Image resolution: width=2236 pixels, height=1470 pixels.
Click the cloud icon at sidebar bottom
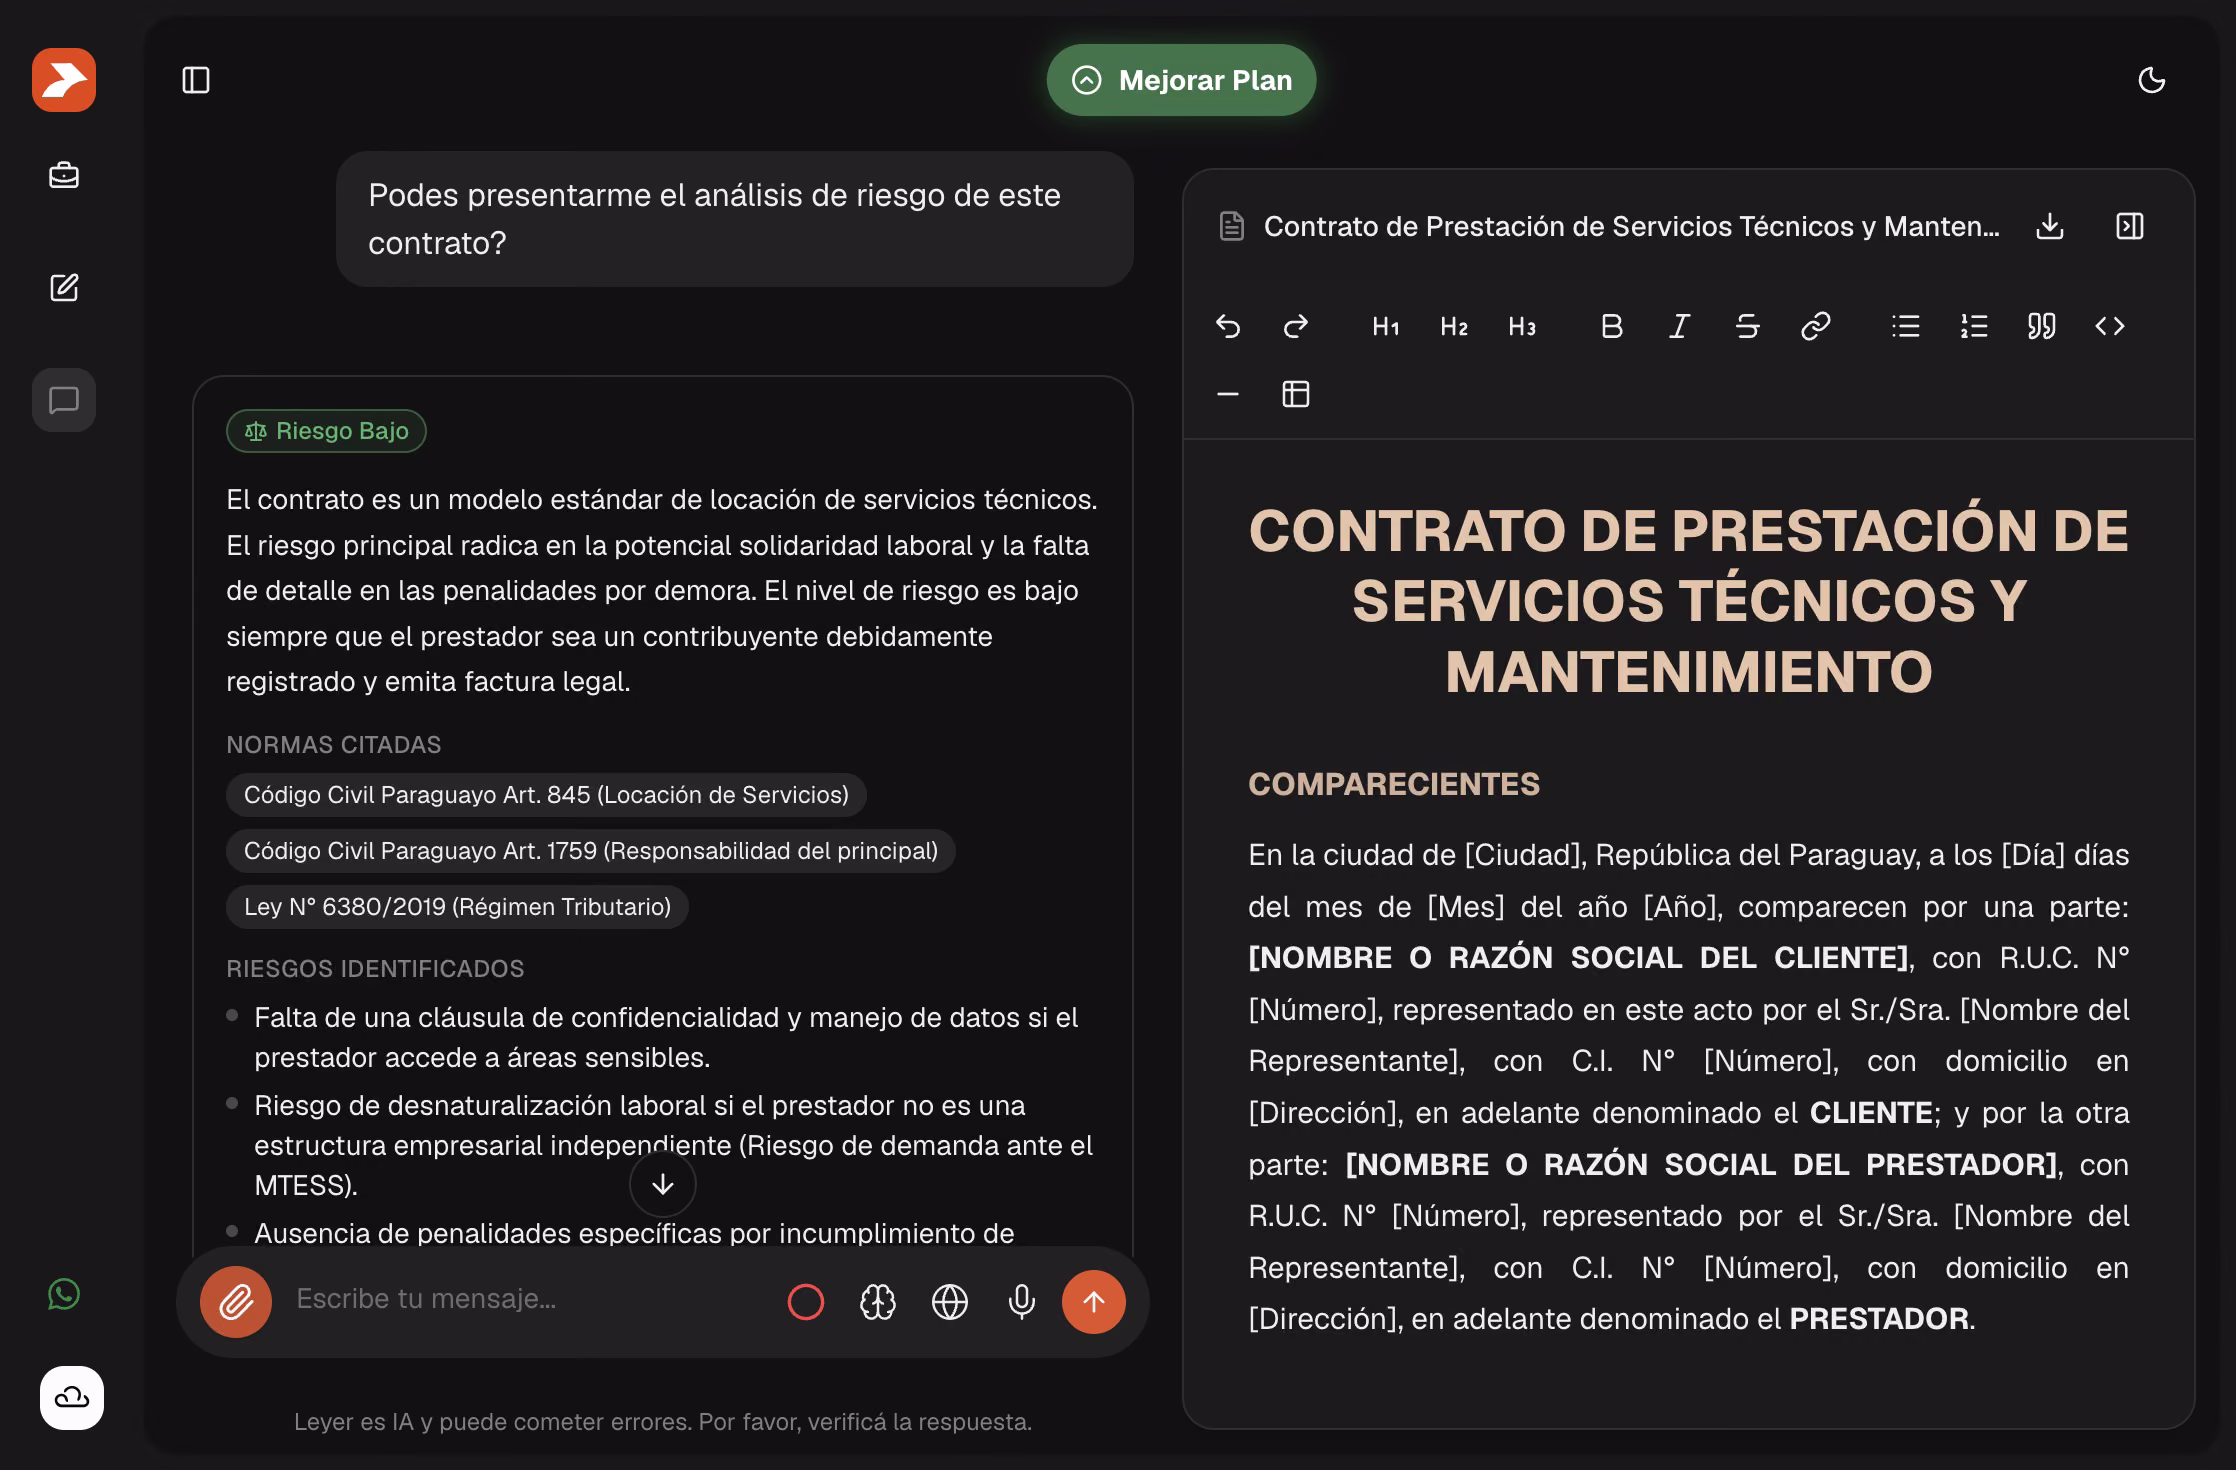point(72,1398)
